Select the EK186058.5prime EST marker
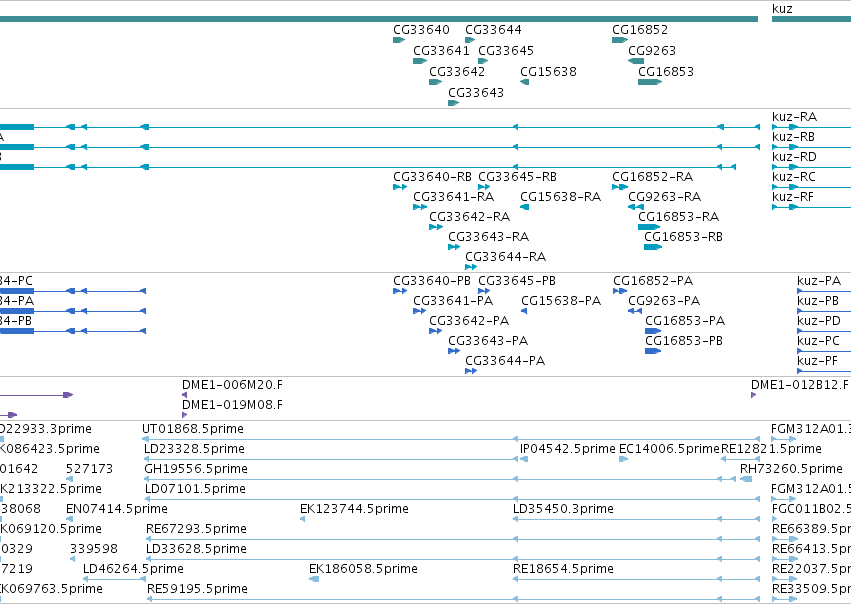 point(314,579)
